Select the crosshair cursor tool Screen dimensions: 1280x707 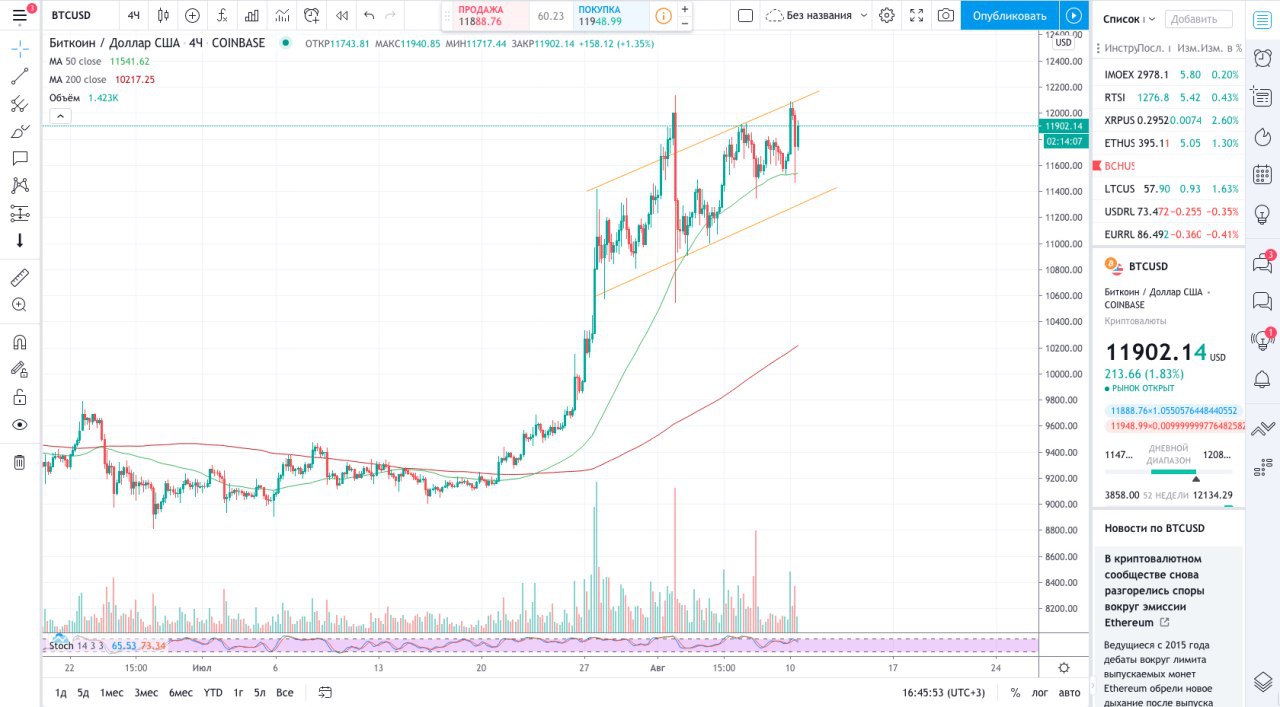click(x=19, y=49)
